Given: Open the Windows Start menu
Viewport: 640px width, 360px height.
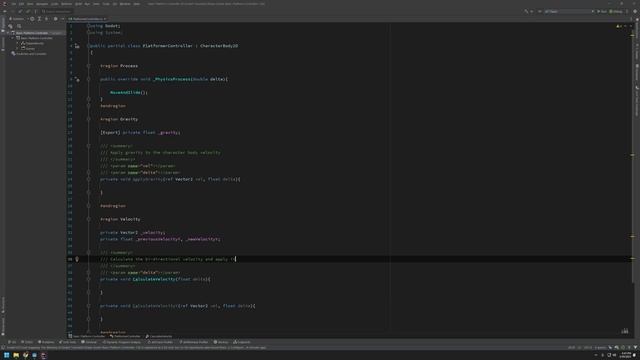Looking at the screenshot, I should [7, 356].
